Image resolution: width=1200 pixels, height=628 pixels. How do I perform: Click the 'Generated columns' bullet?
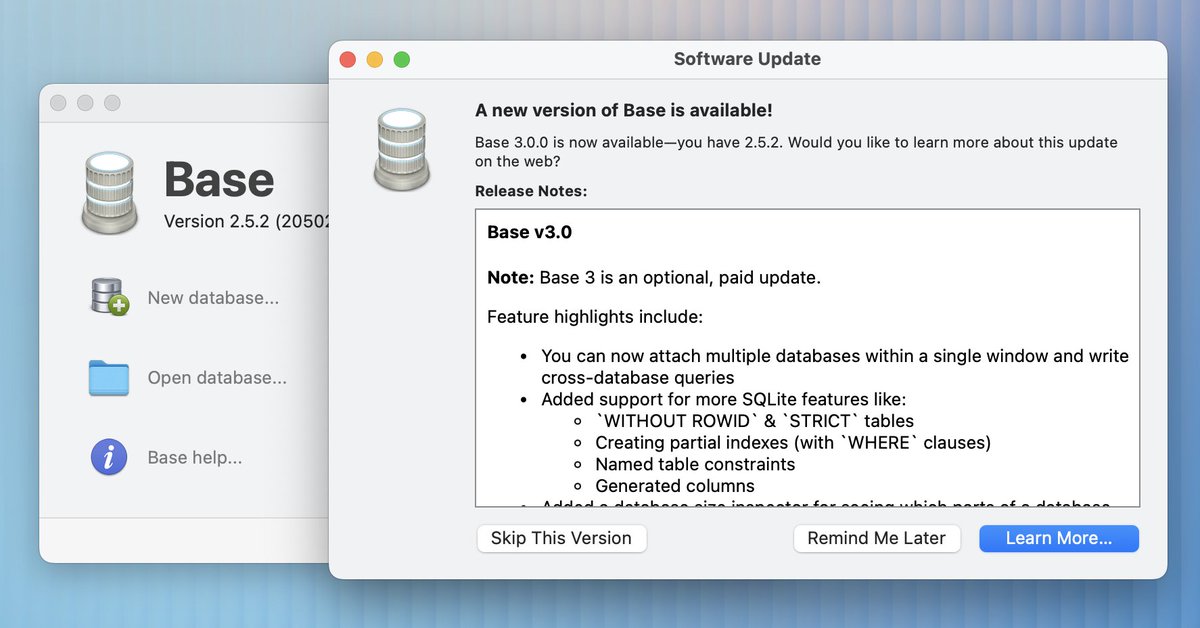click(675, 486)
